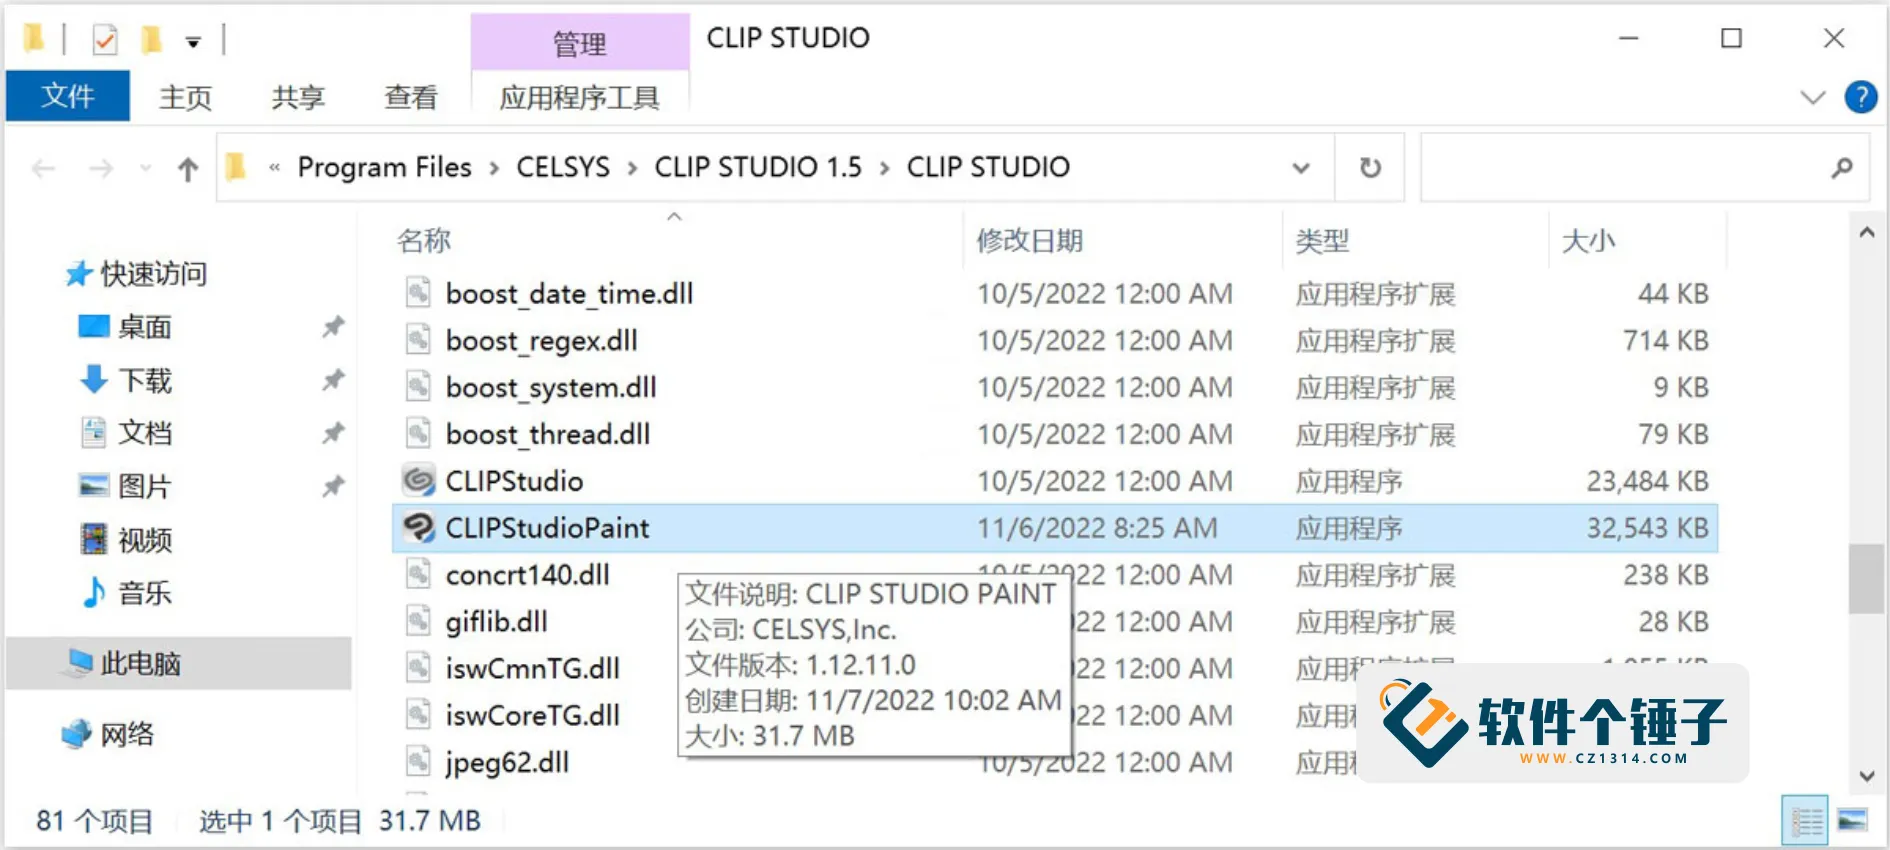Sort by the 修改日期 column header
1890x850 pixels.
(x=1030, y=240)
